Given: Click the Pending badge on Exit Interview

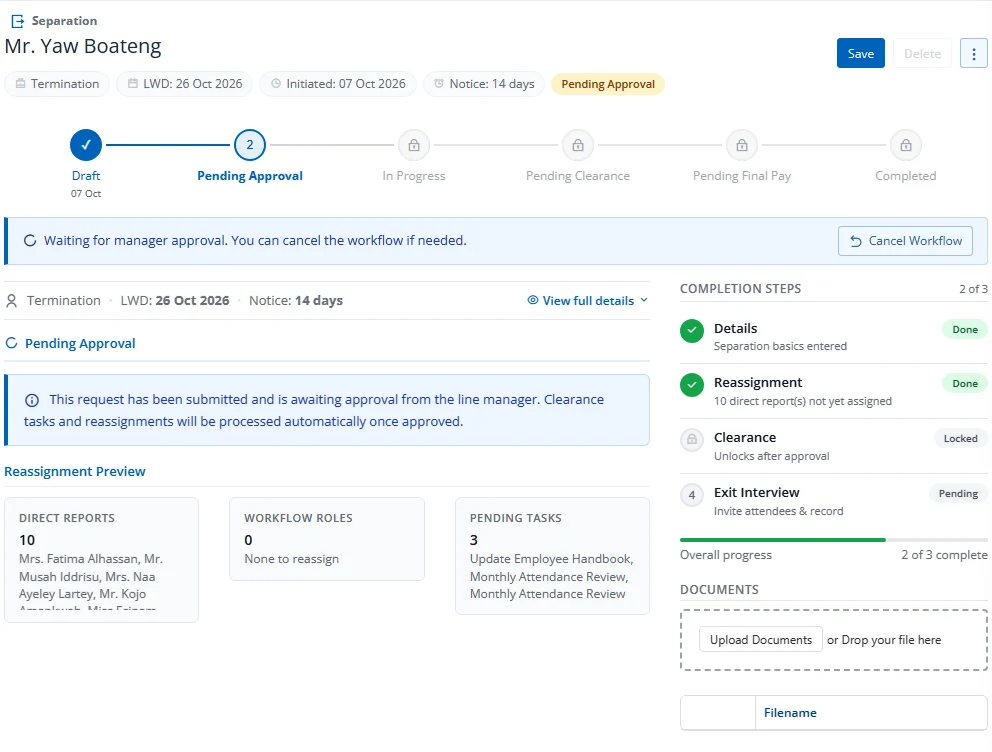Looking at the screenshot, I should pyautogui.click(x=958, y=494).
